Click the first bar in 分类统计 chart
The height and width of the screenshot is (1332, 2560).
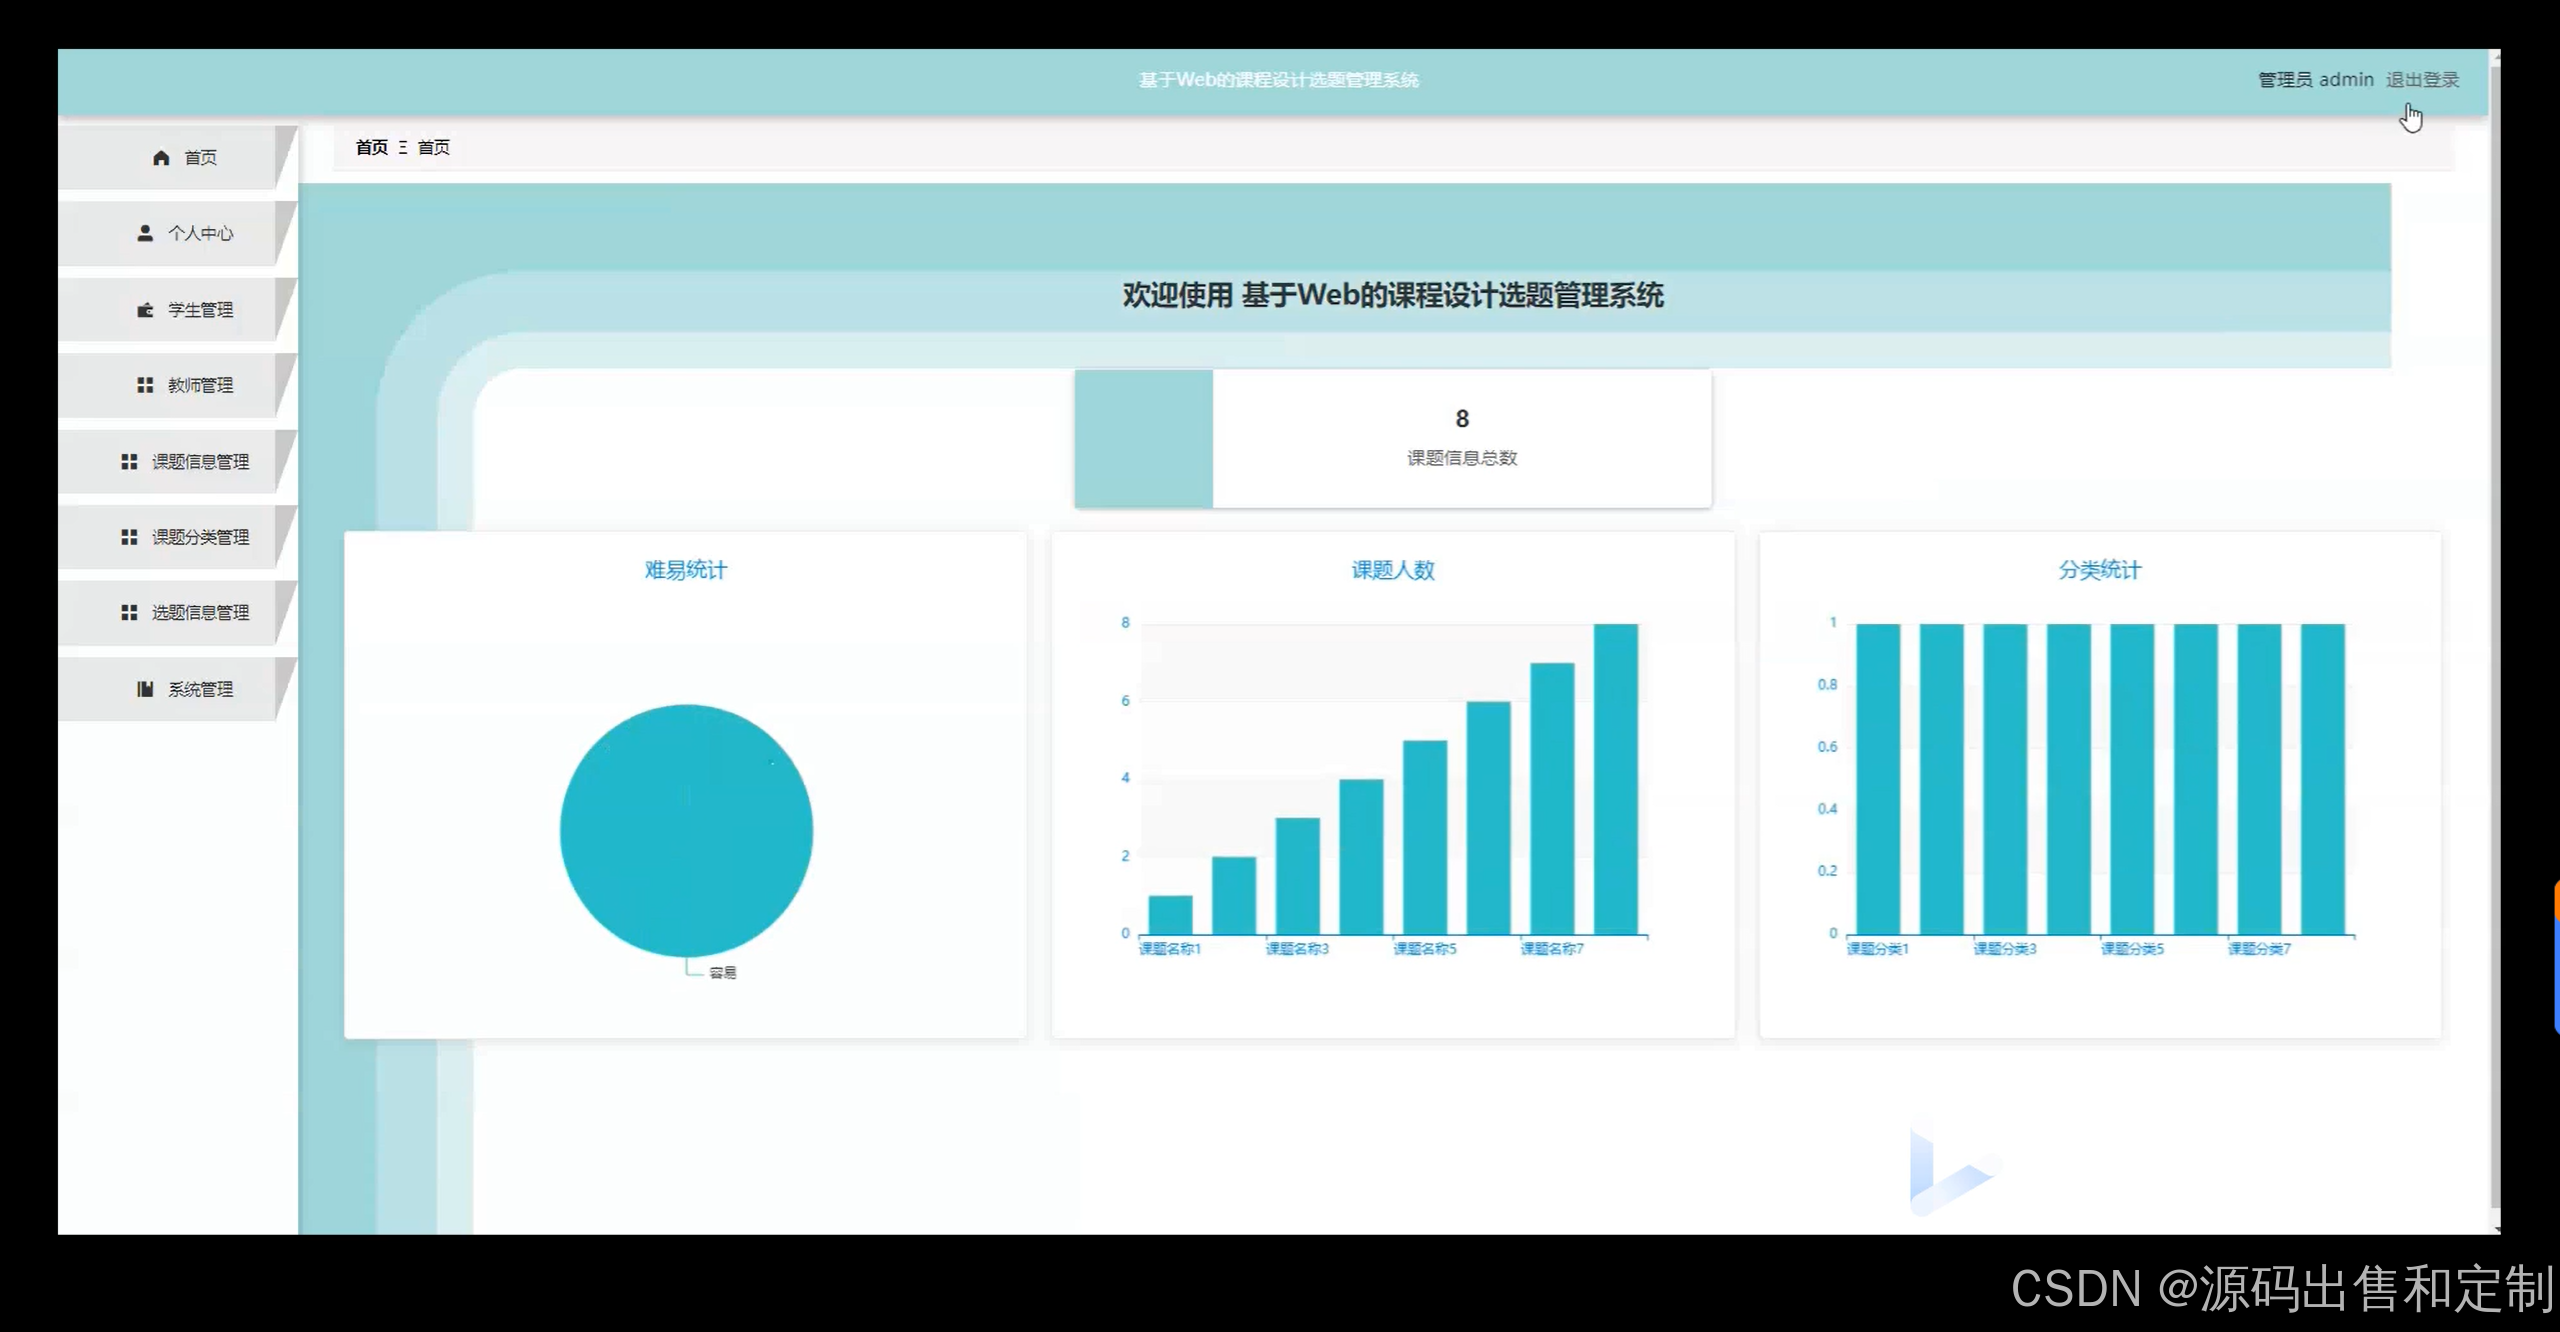[x=1878, y=780]
